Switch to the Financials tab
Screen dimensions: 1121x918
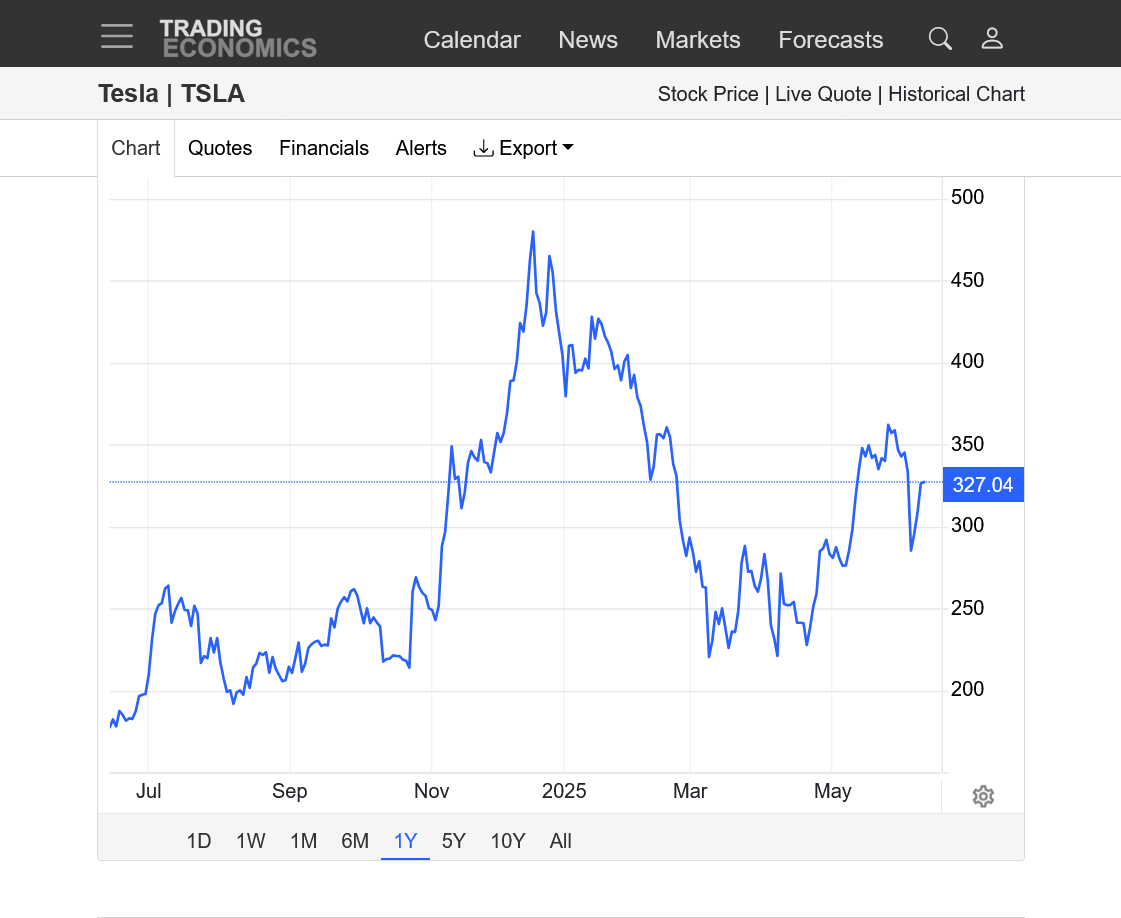tap(324, 148)
